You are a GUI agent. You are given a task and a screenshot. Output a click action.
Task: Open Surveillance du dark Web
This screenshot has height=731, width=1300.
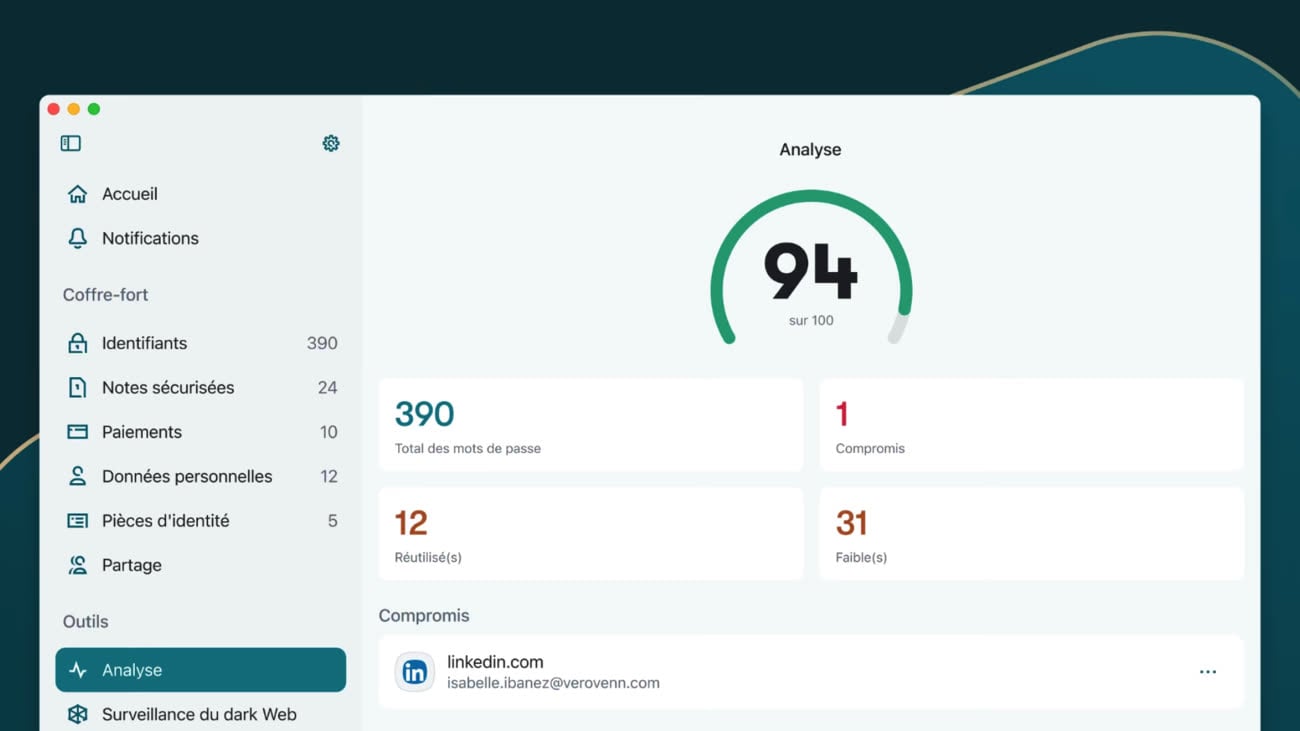200,714
